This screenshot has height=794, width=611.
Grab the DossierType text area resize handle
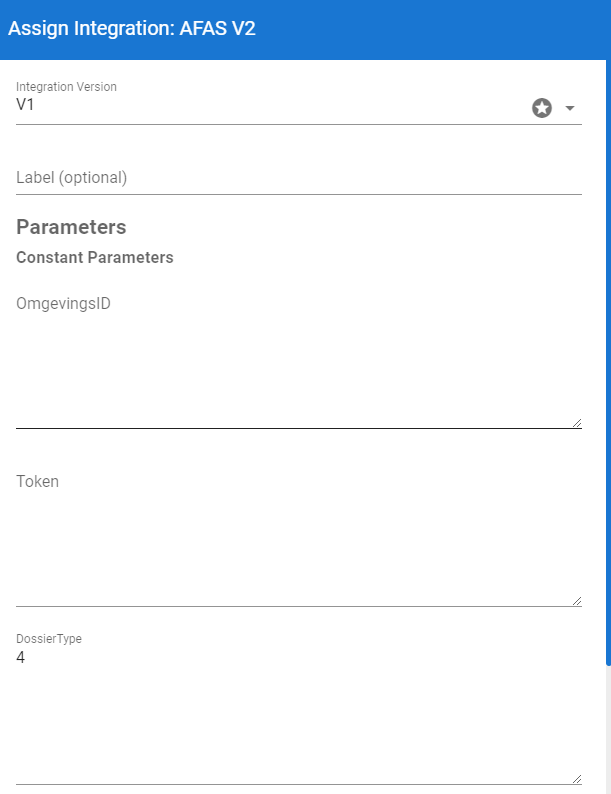(x=576, y=779)
